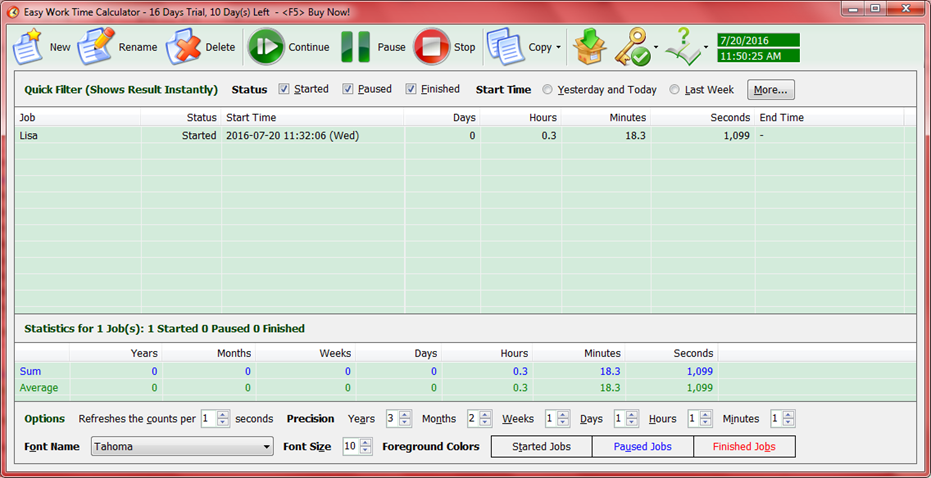The height and width of the screenshot is (478, 931).
Task: Sort jobs by Seconds column header
Action: click(x=702, y=118)
